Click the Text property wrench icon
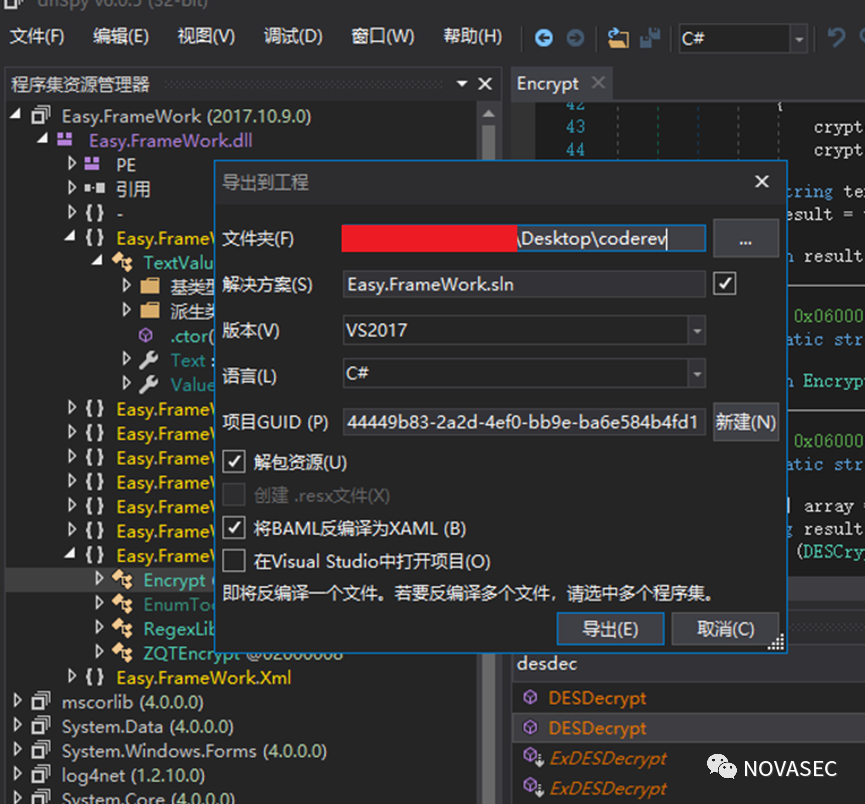 click(149, 360)
